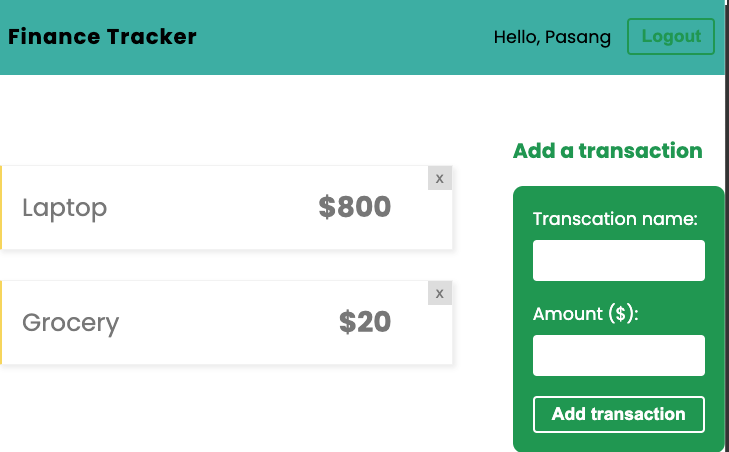Select the Laptop transaction name
This screenshot has width=729, height=452.
coord(65,208)
